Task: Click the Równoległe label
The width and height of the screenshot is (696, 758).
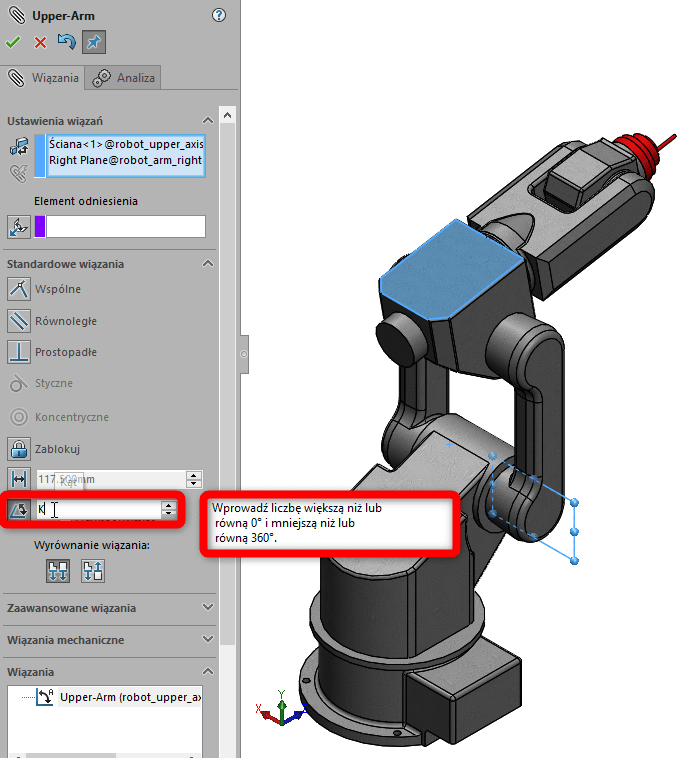Action: [66, 321]
